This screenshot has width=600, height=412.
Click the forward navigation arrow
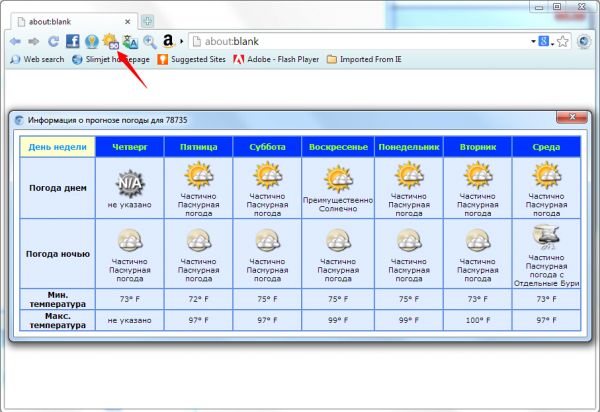coord(34,41)
